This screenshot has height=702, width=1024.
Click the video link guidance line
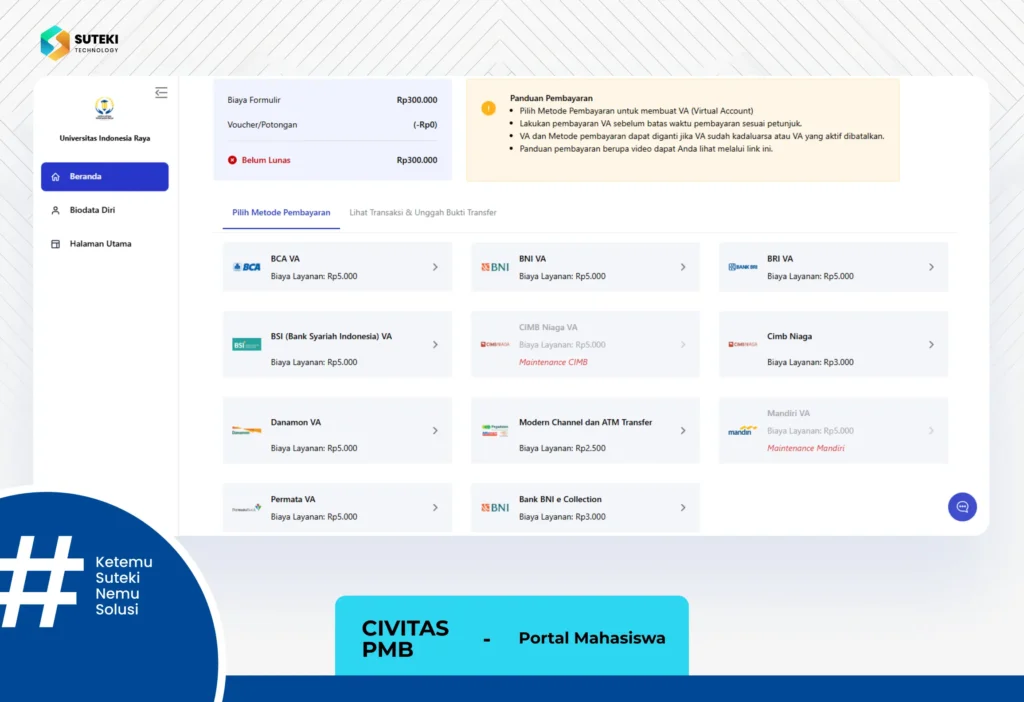tap(646, 149)
